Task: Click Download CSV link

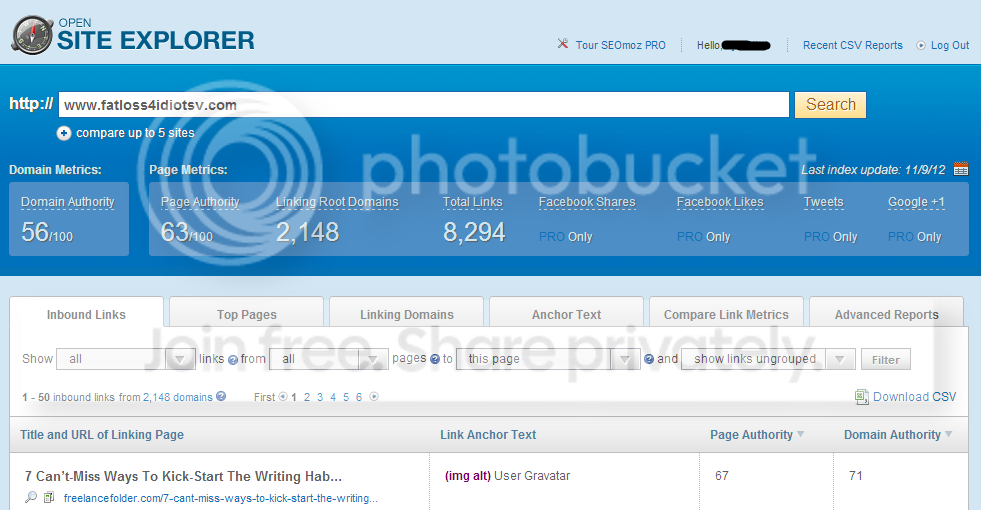Action: tap(915, 397)
